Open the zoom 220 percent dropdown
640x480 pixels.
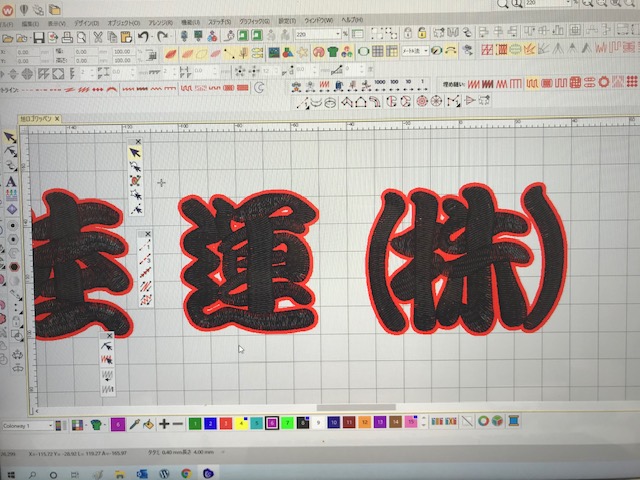pos(338,34)
